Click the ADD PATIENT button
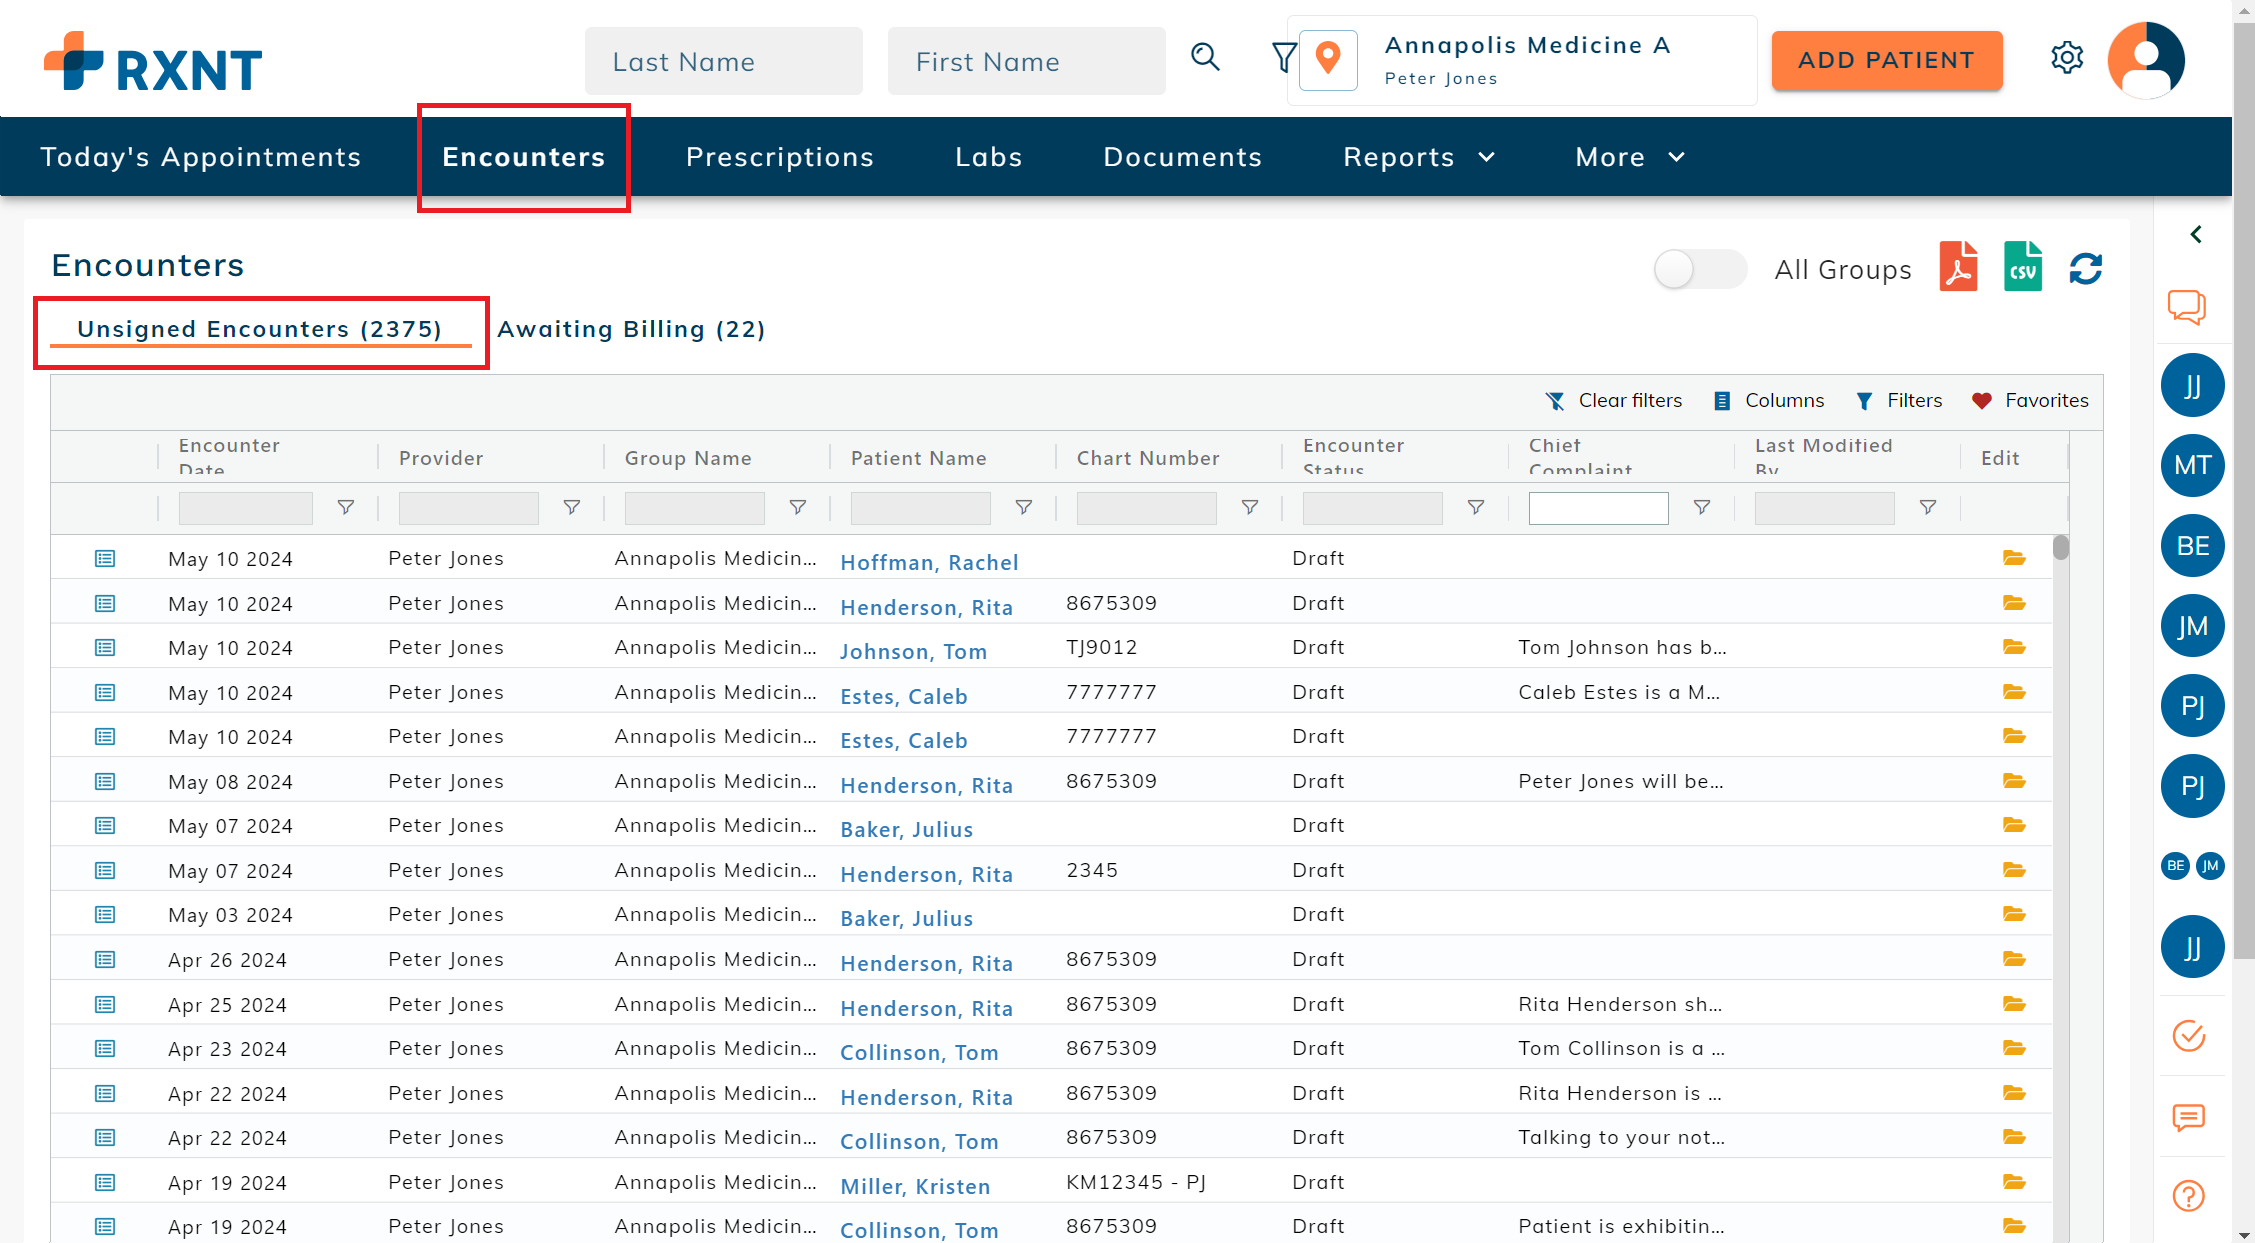This screenshot has height=1243, width=2255. [1886, 60]
